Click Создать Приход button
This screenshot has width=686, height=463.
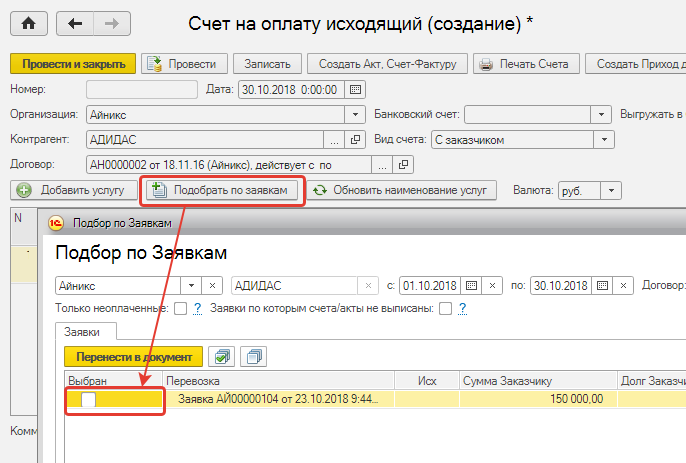636,64
